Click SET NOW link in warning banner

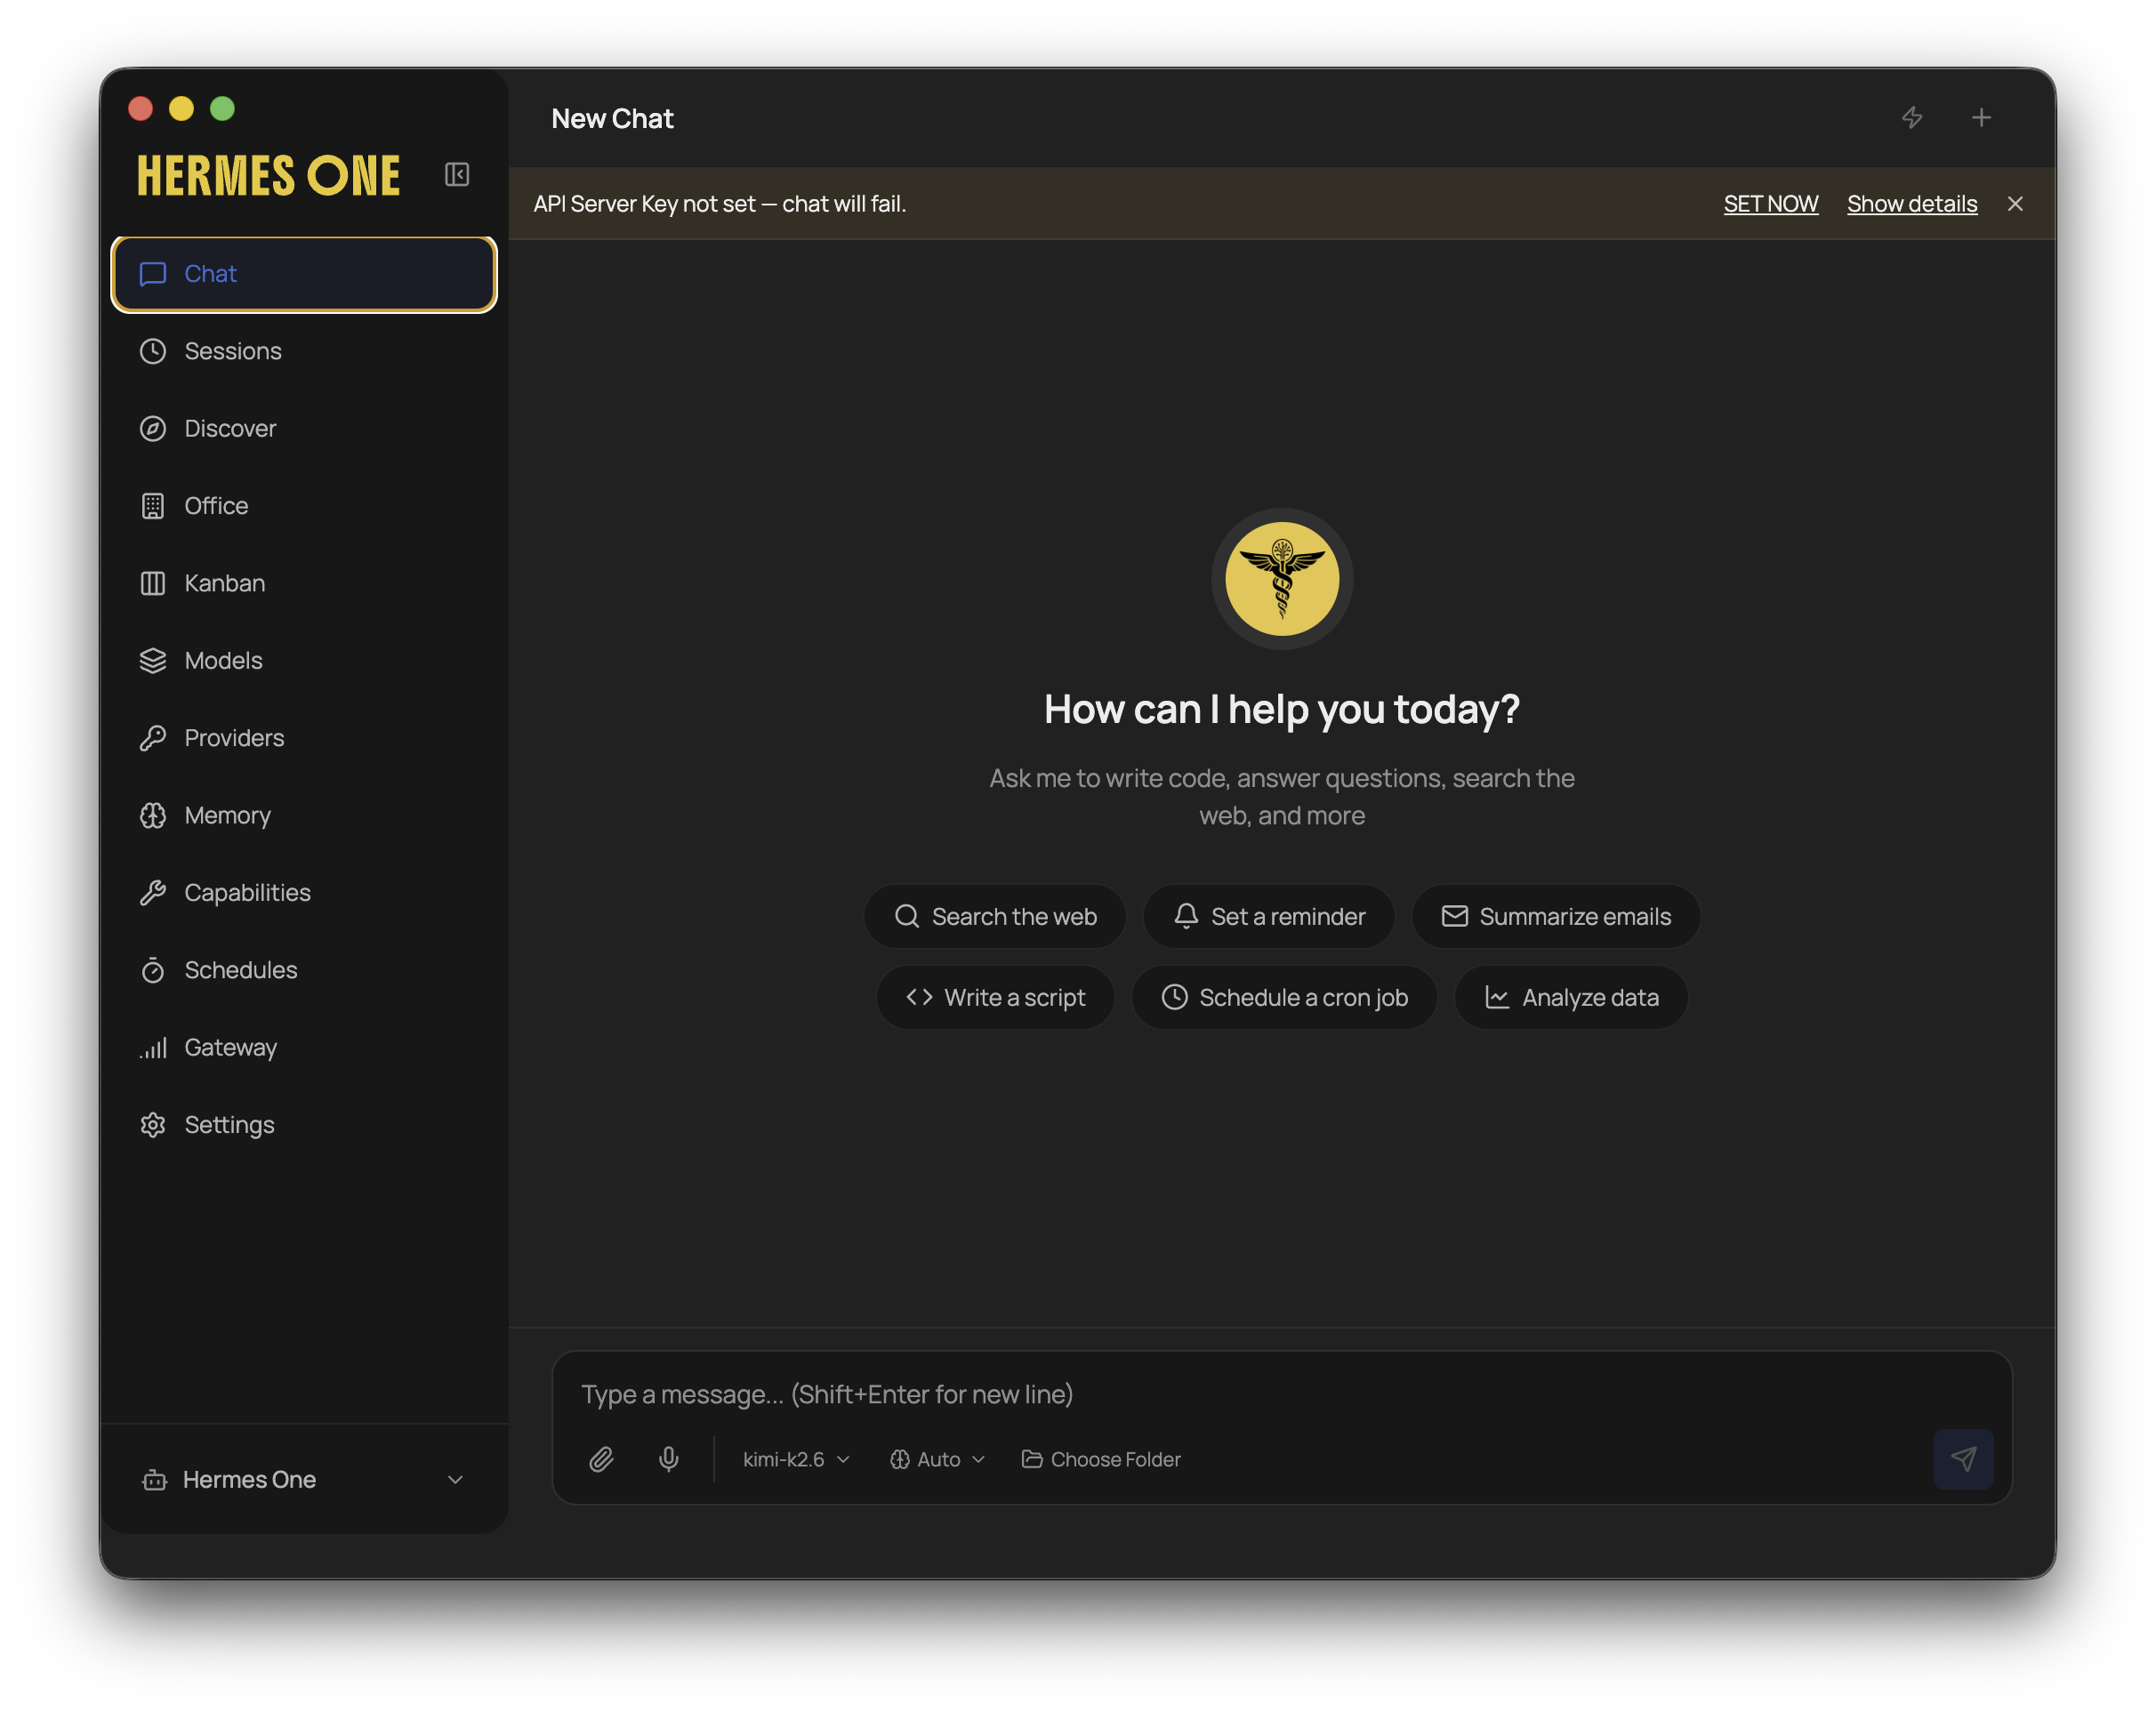pos(1770,204)
